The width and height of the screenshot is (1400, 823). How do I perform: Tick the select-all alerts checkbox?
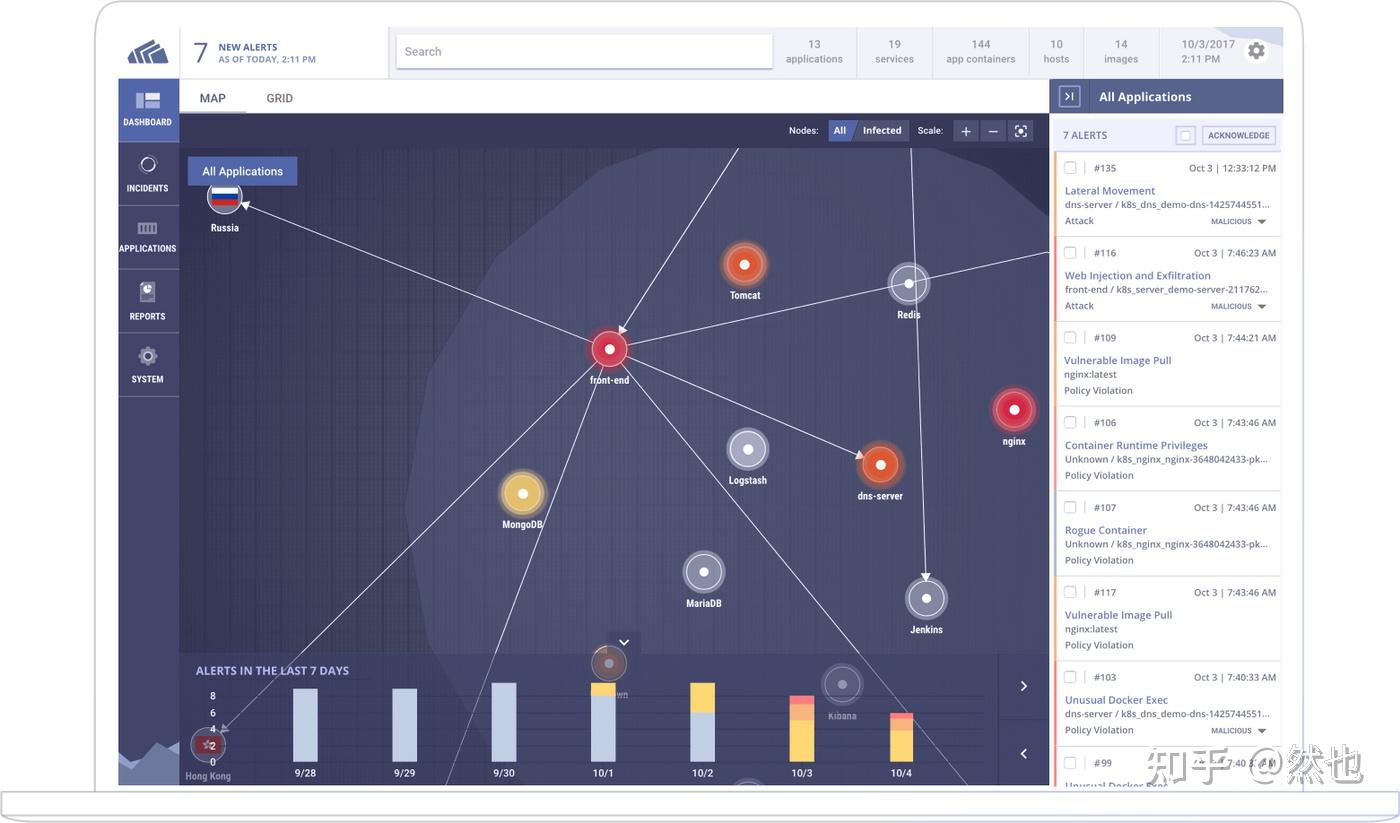(x=1185, y=136)
